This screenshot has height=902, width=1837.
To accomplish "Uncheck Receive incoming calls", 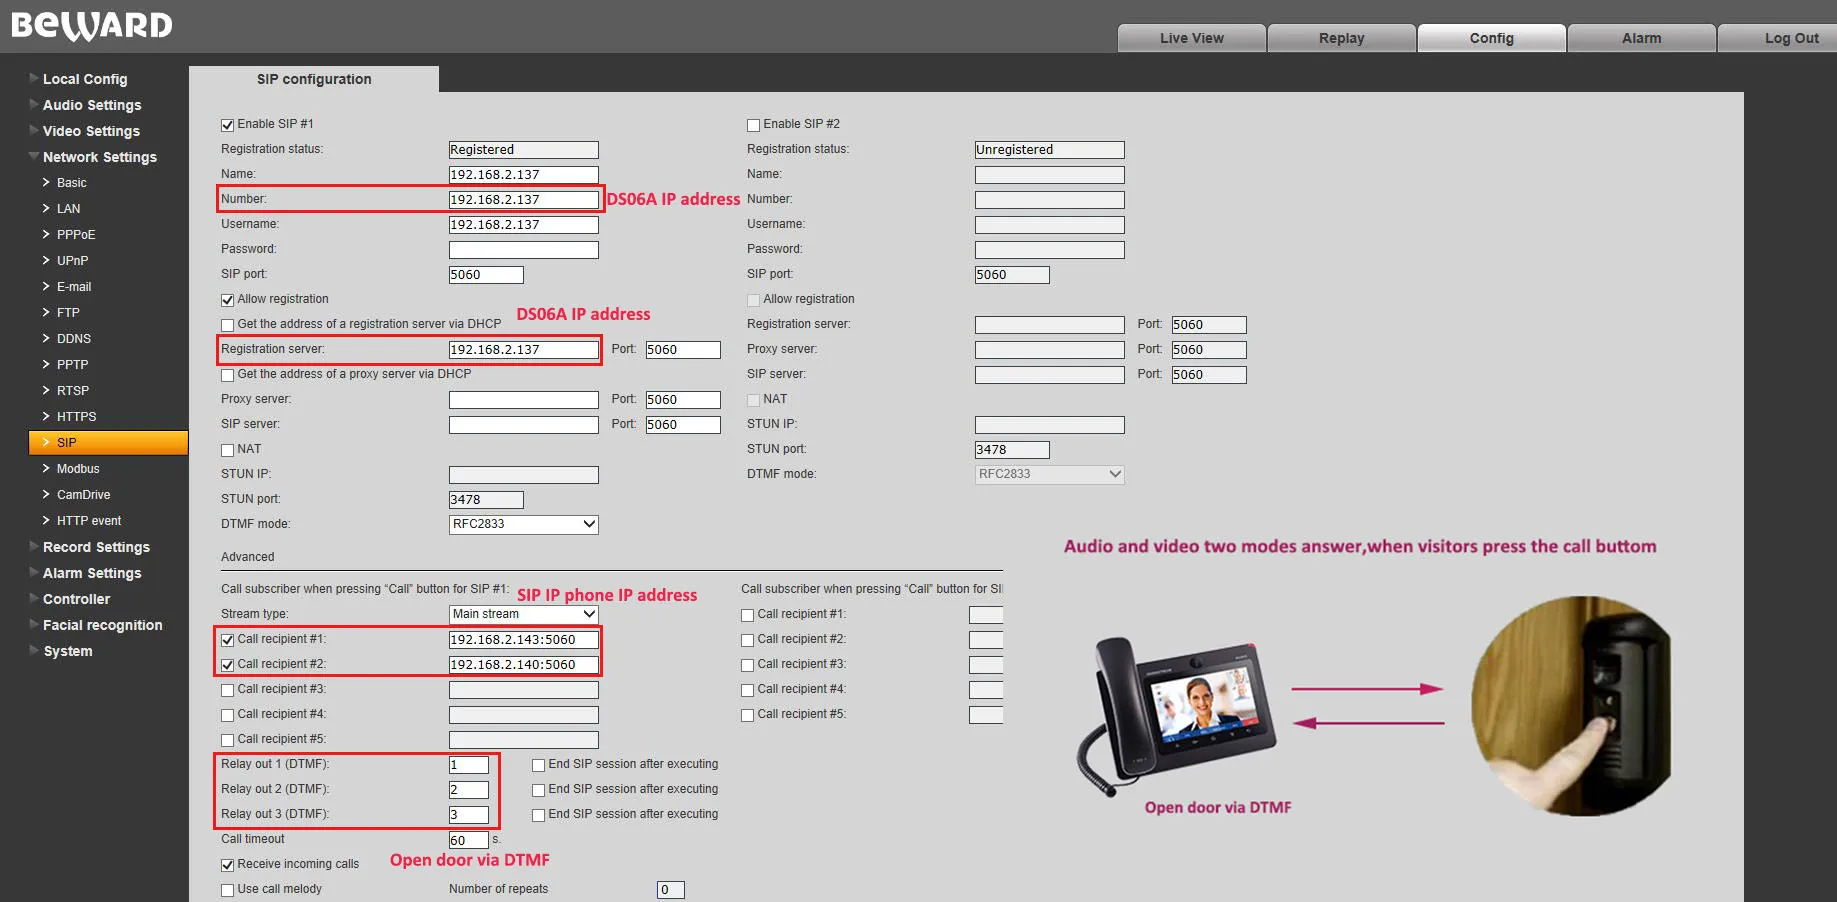I will tap(228, 865).
